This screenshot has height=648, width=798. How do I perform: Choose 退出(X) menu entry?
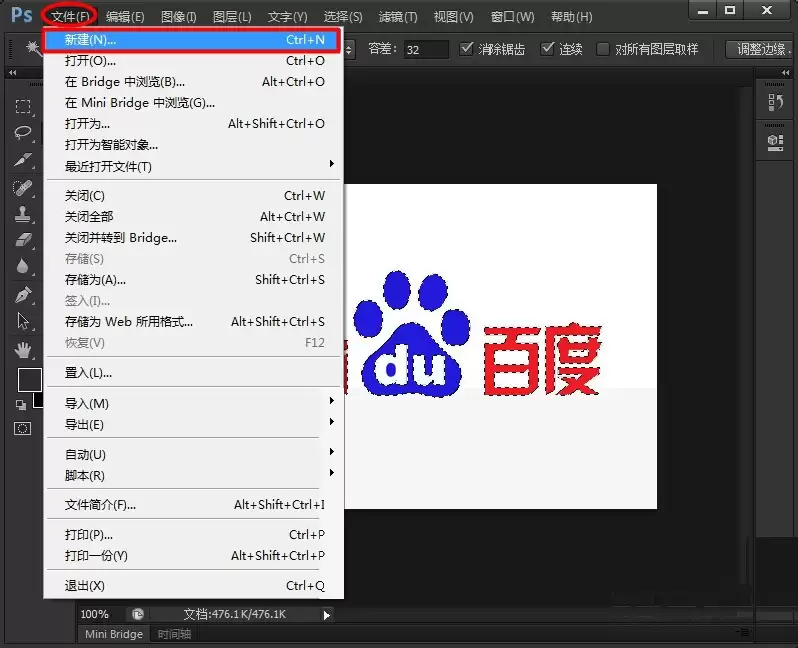[x=194, y=585]
